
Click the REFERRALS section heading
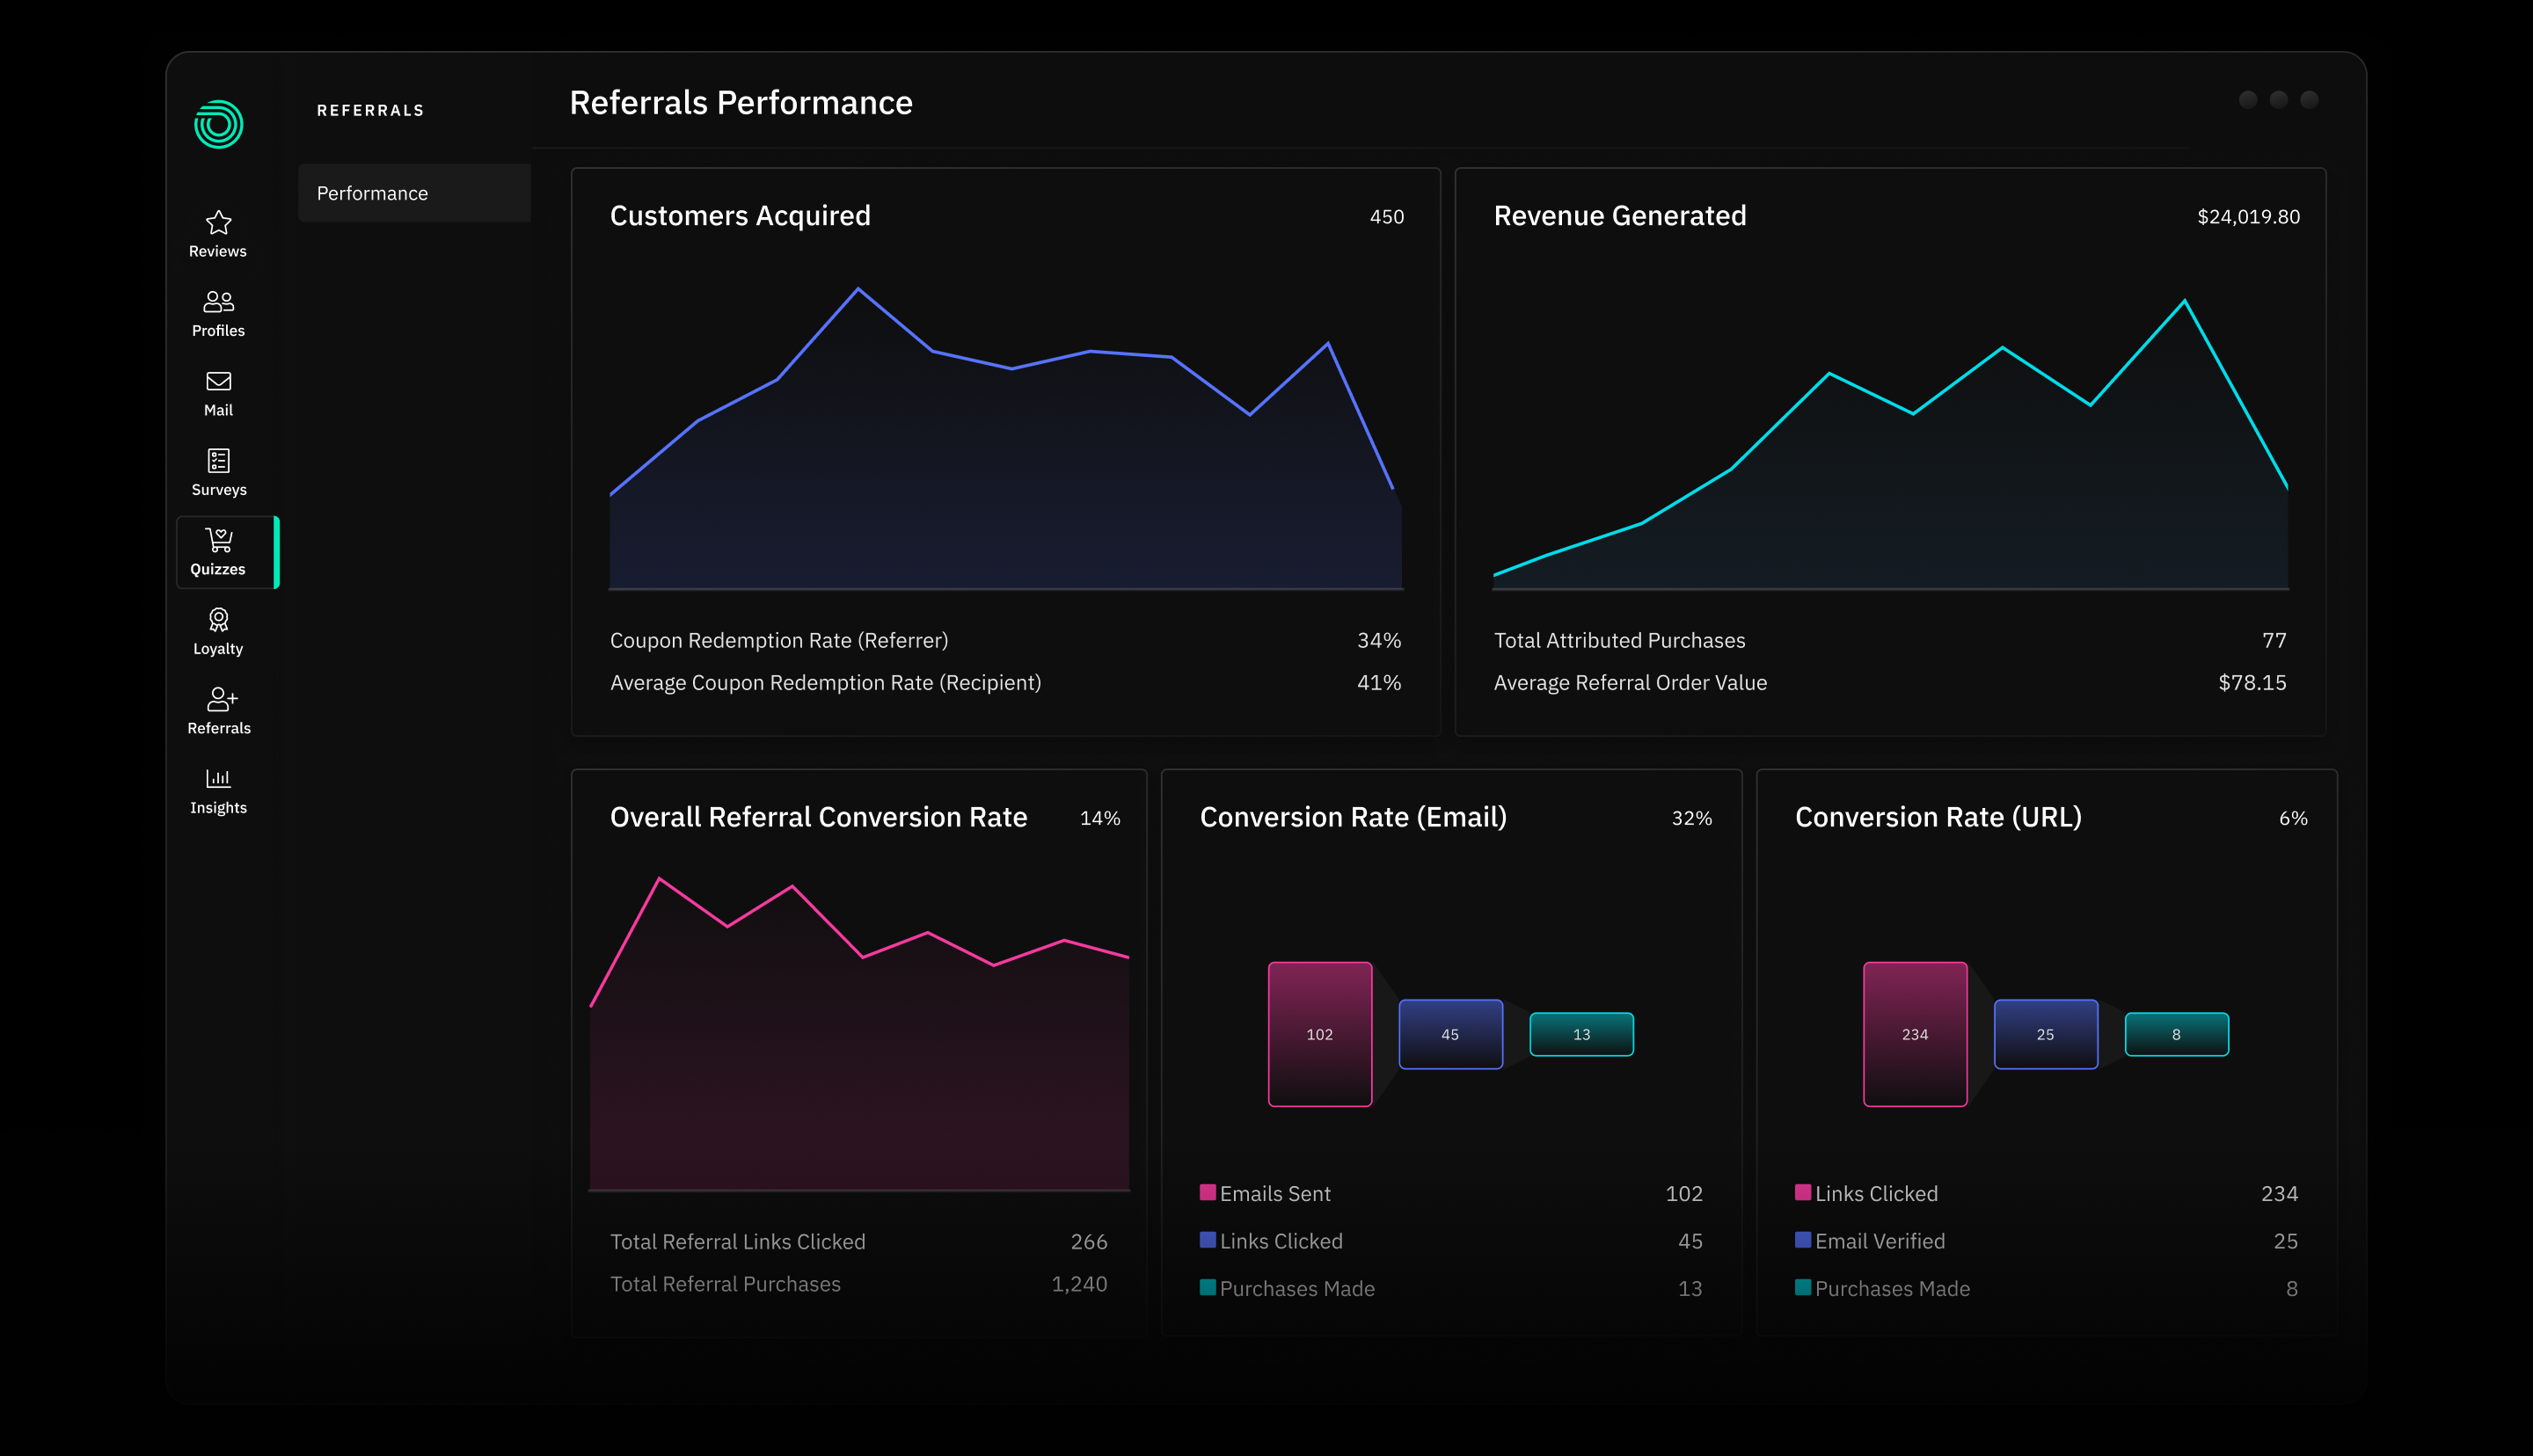tap(370, 110)
